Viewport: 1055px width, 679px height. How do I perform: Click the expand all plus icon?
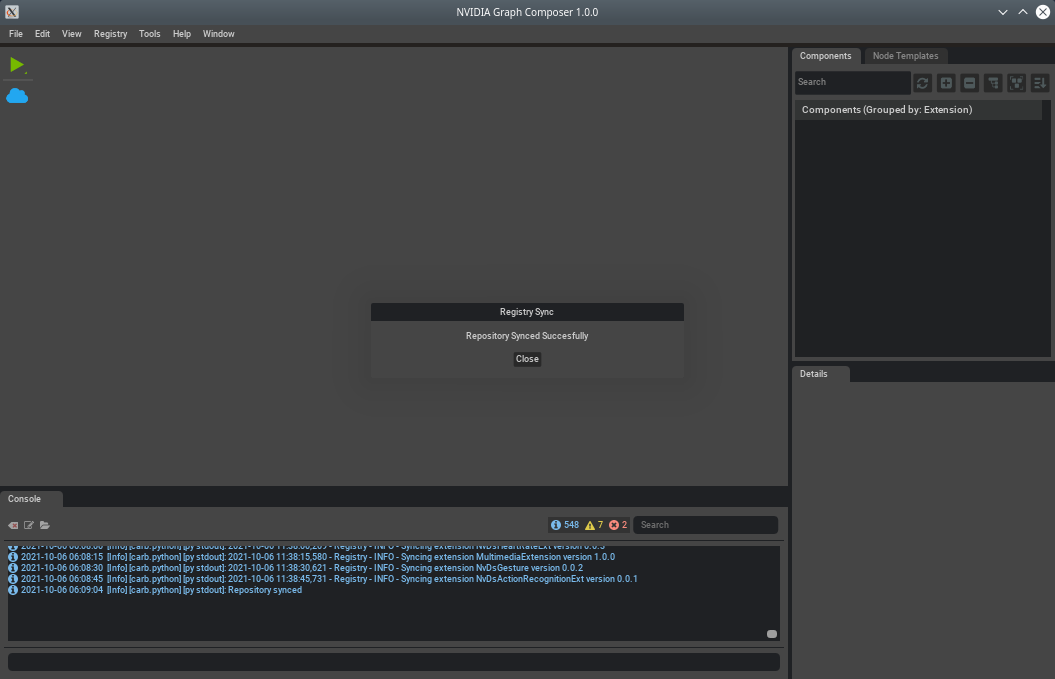[x=946, y=83]
